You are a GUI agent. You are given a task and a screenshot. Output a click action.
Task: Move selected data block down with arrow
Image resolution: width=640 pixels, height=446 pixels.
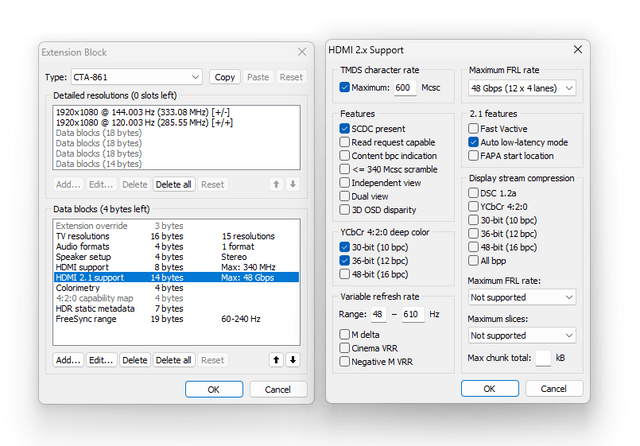coord(293,360)
